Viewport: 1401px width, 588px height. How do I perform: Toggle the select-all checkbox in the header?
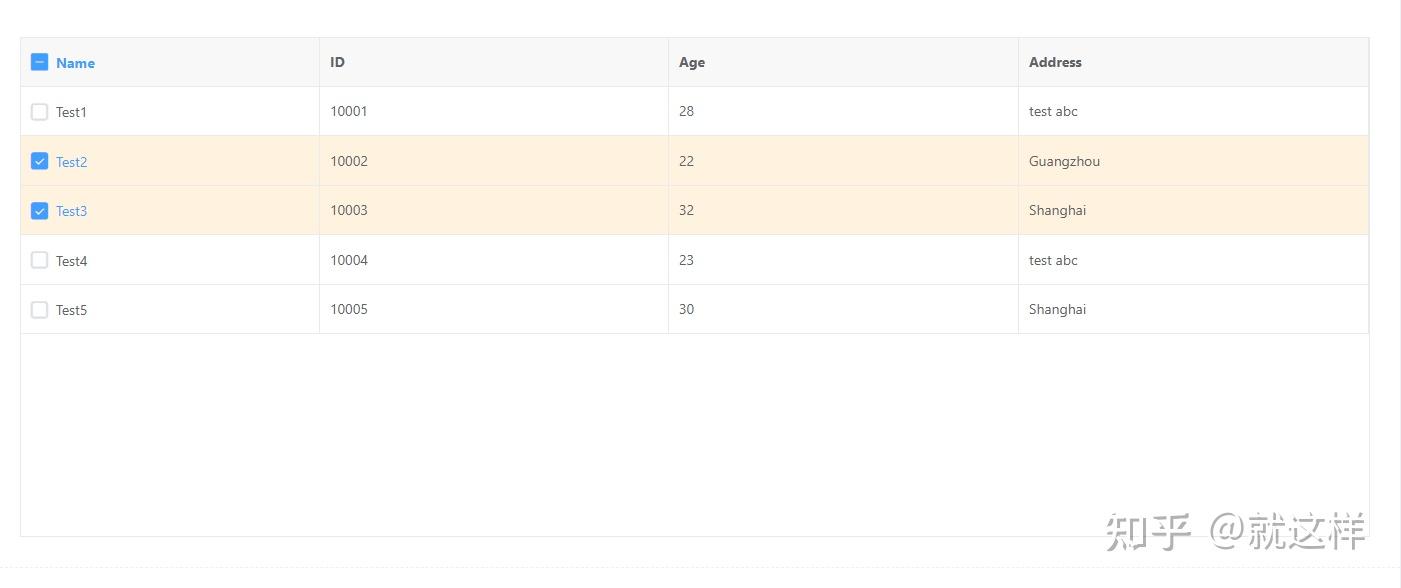(39, 61)
